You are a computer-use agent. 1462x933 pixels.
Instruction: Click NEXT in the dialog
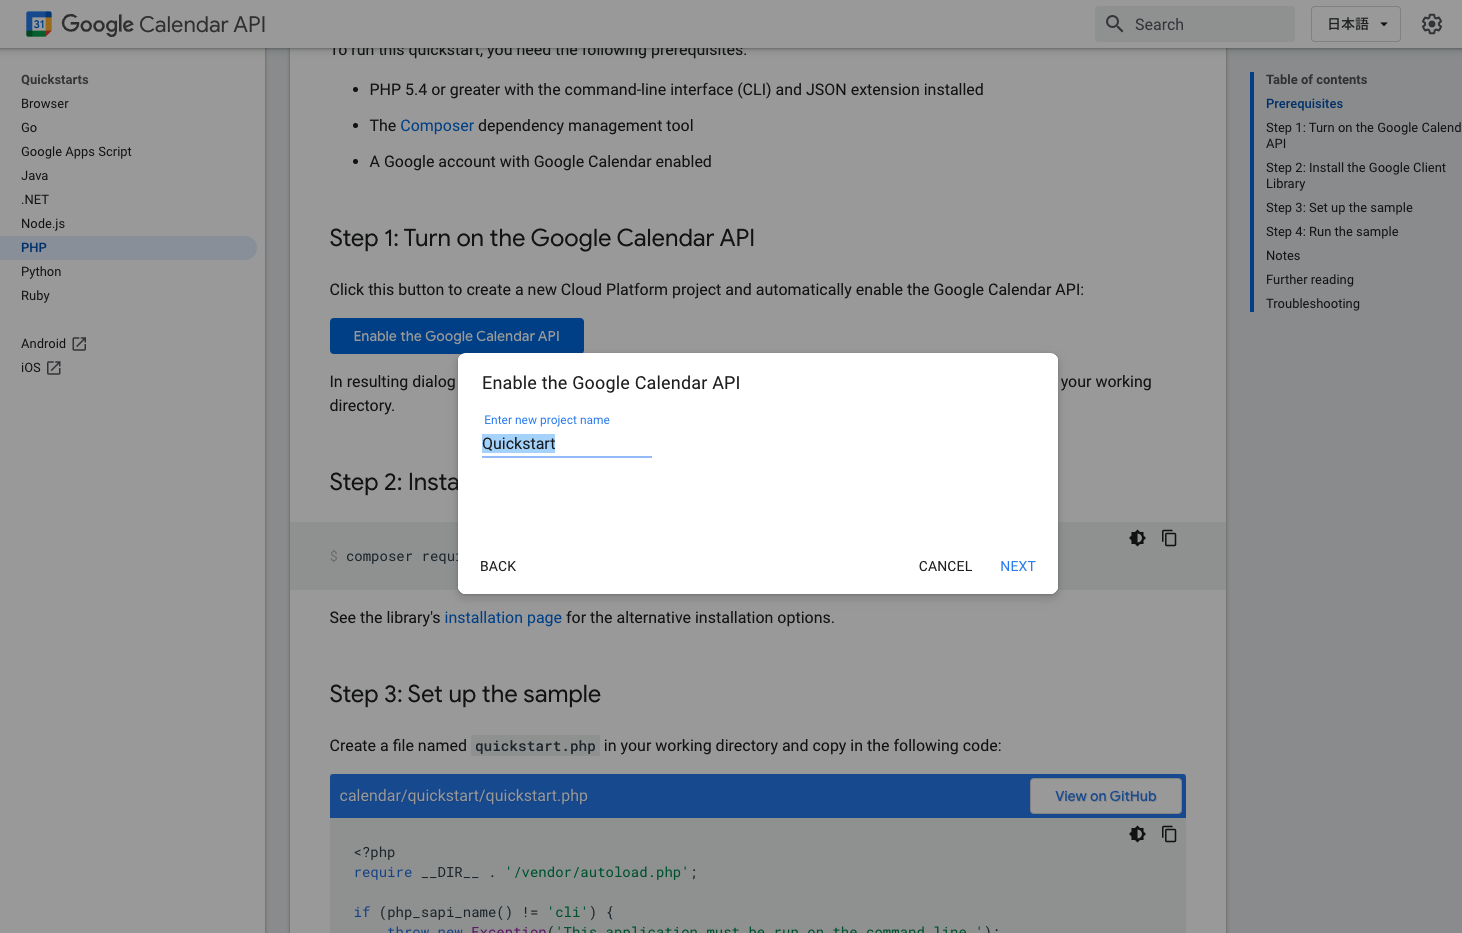tap(1017, 566)
